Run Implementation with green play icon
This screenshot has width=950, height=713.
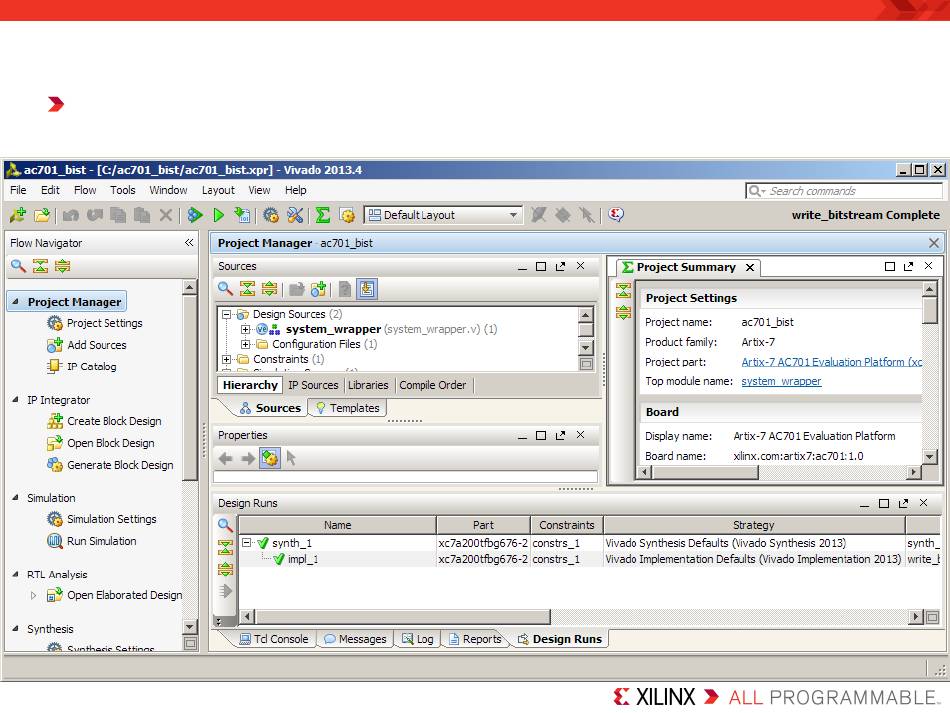(219, 214)
